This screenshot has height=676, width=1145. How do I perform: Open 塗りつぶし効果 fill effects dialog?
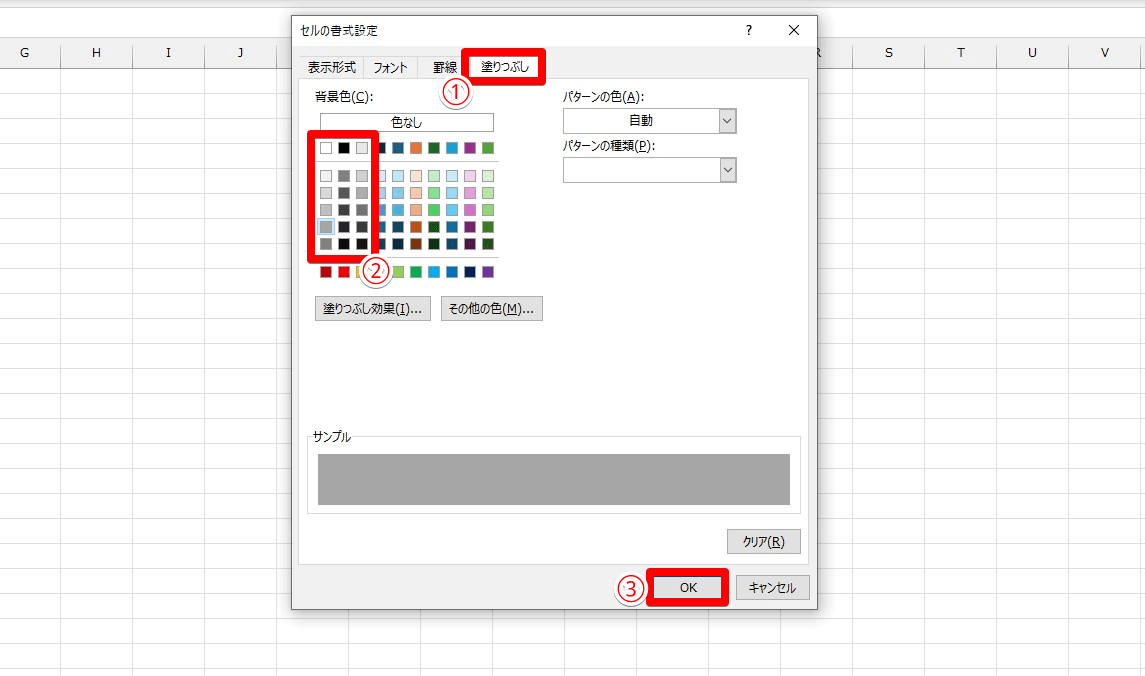tap(372, 309)
